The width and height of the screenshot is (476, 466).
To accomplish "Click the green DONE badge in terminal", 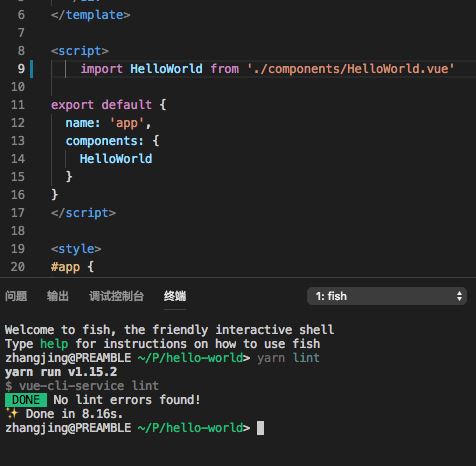I will click(x=26, y=400).
